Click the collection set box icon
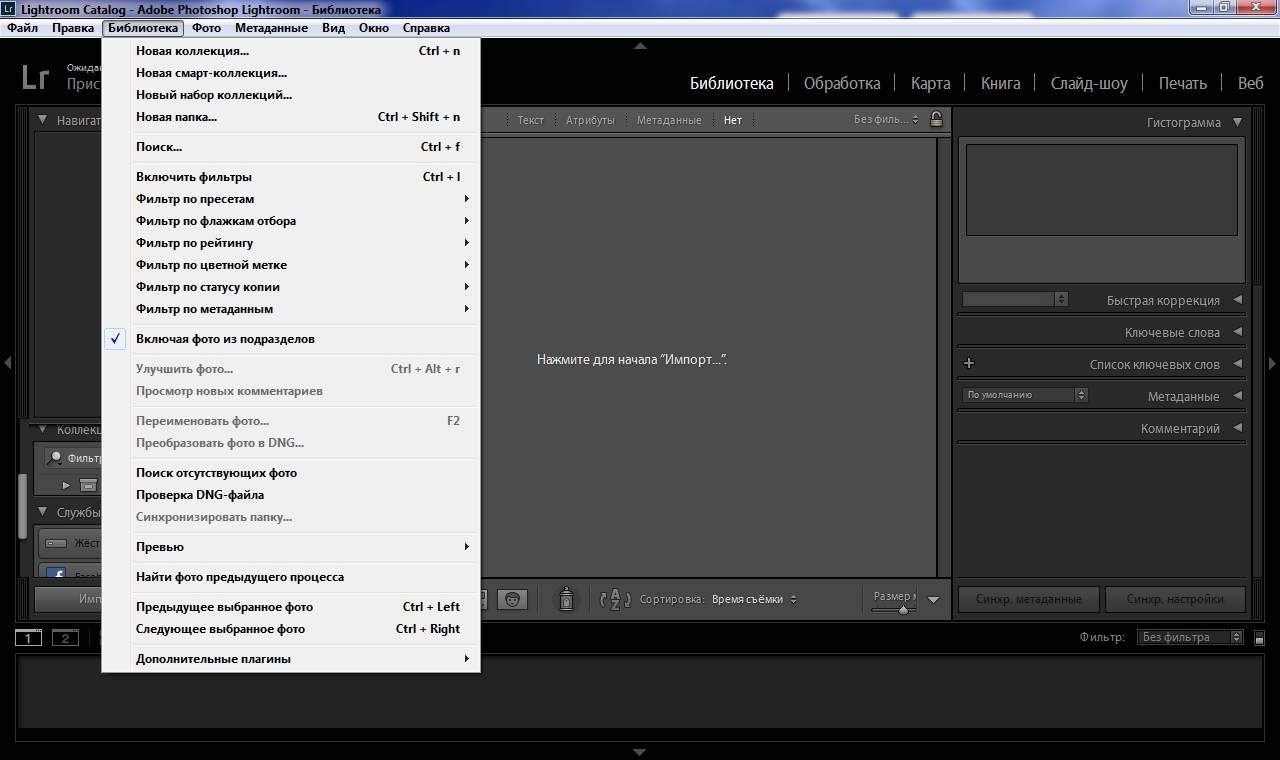The width and height of the screenshot is (1280, 760). (88, 485)
